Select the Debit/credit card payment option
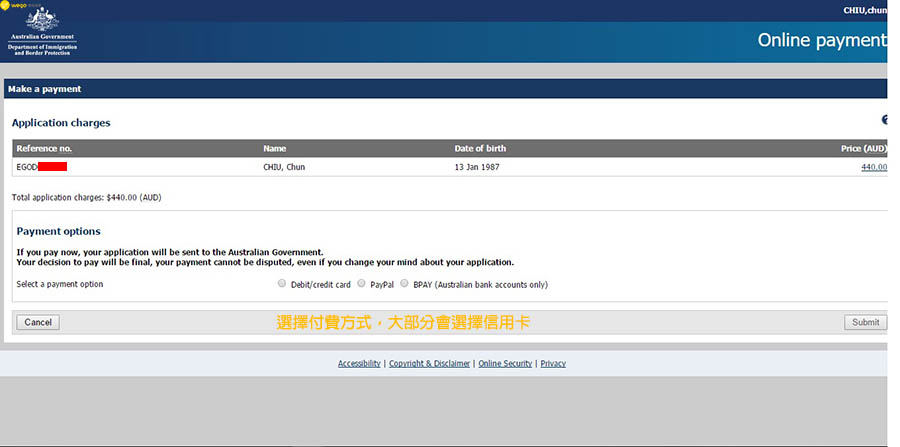 click(282, 284)
